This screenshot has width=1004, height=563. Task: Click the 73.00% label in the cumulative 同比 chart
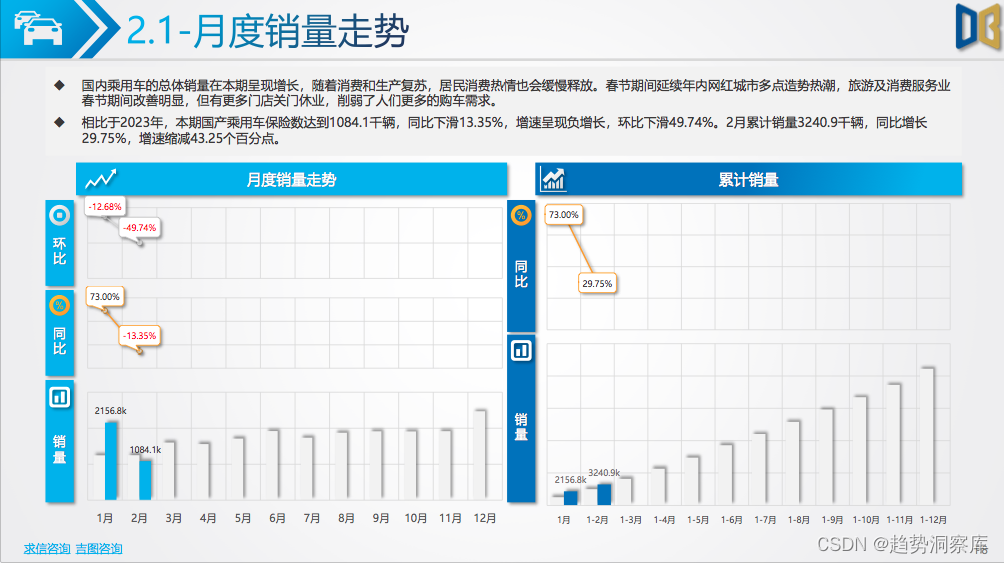pyautogui.click(x=563, y=215)
